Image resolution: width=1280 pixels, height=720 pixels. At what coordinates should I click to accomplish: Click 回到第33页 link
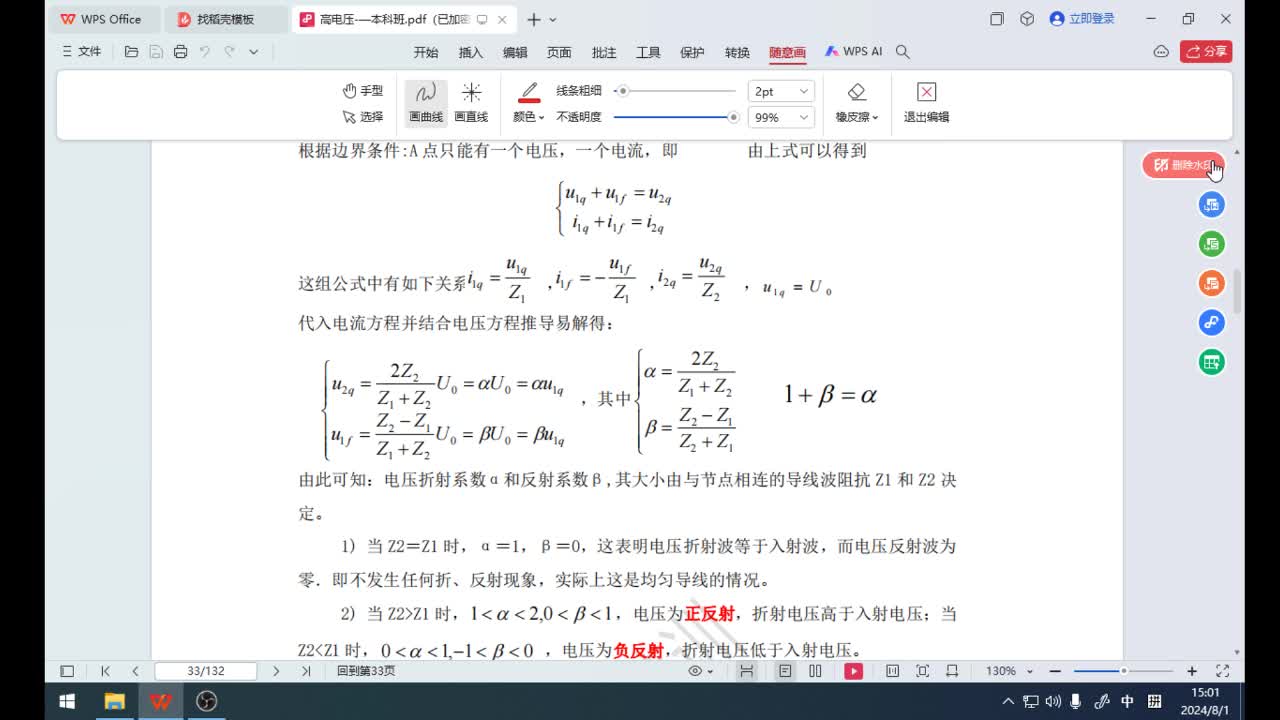pos(366,671)
